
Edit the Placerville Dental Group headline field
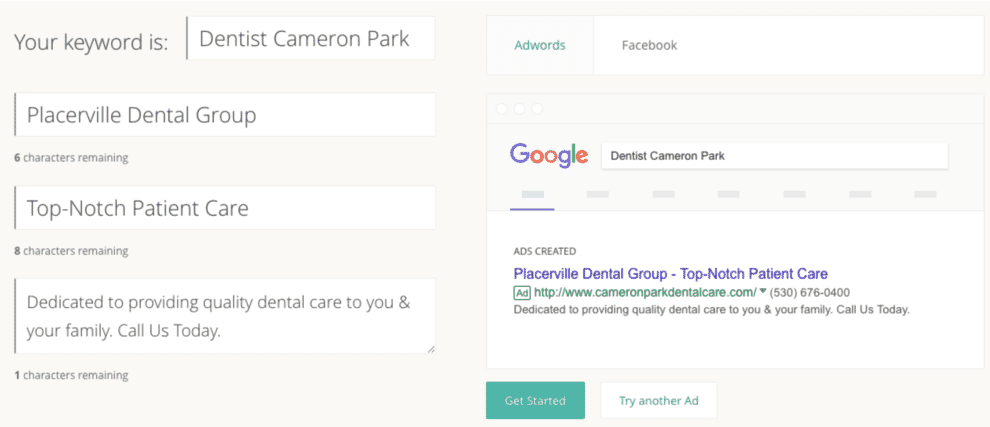(x=225, y=114)
